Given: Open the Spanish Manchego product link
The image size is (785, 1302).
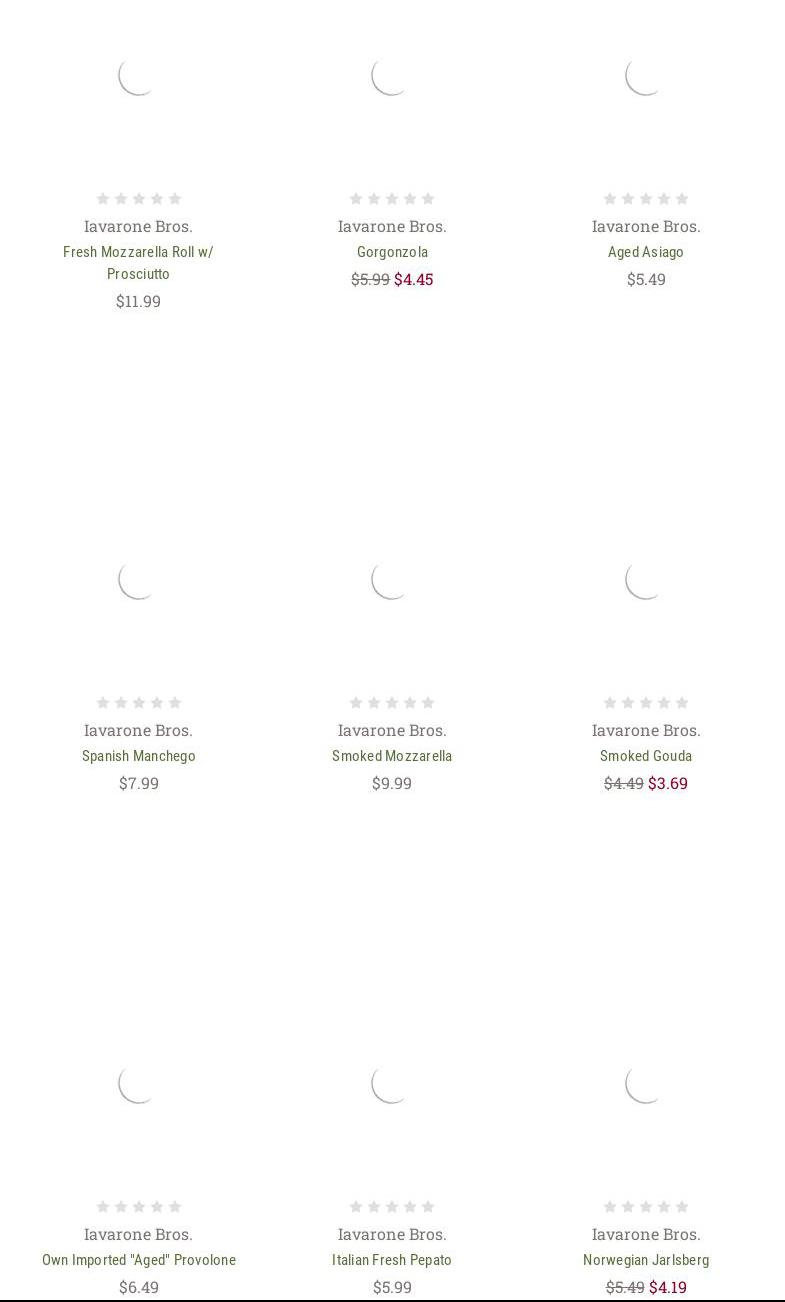Looking at the screenshot, I should coord(138,756).
